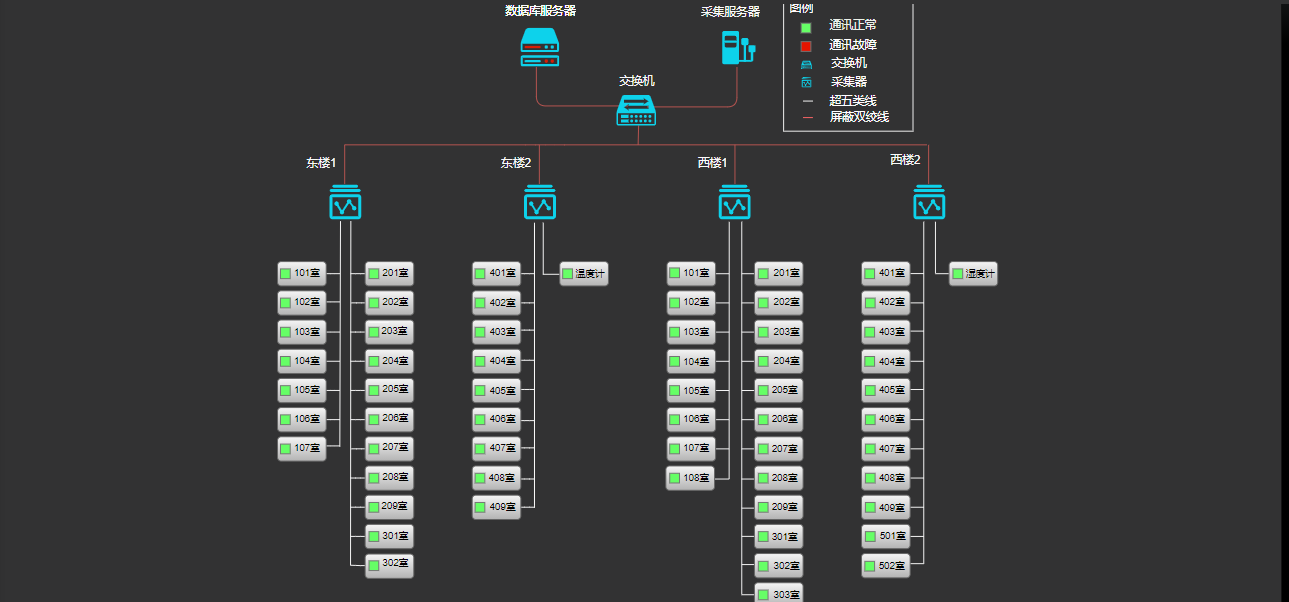Select room 101室 under 东楼1
Viewport: 1289px width, 602px height.
click(302, 273)
